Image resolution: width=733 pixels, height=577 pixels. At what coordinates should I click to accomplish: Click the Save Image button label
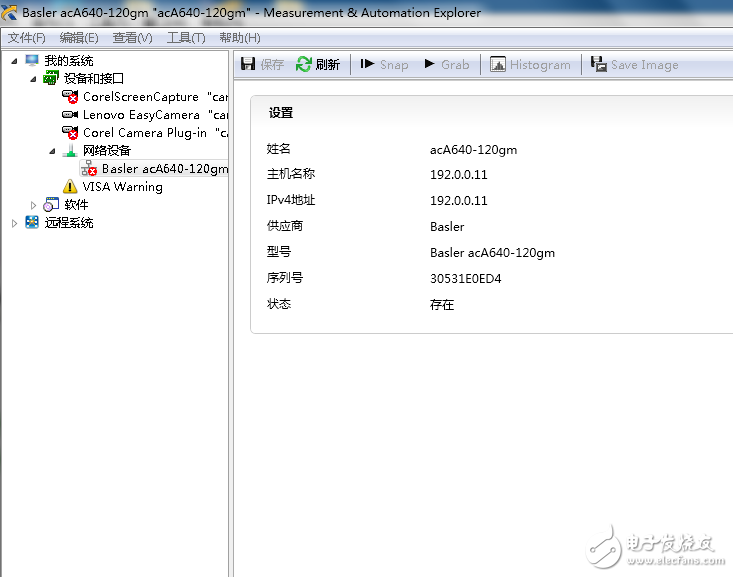pos(645,65)
